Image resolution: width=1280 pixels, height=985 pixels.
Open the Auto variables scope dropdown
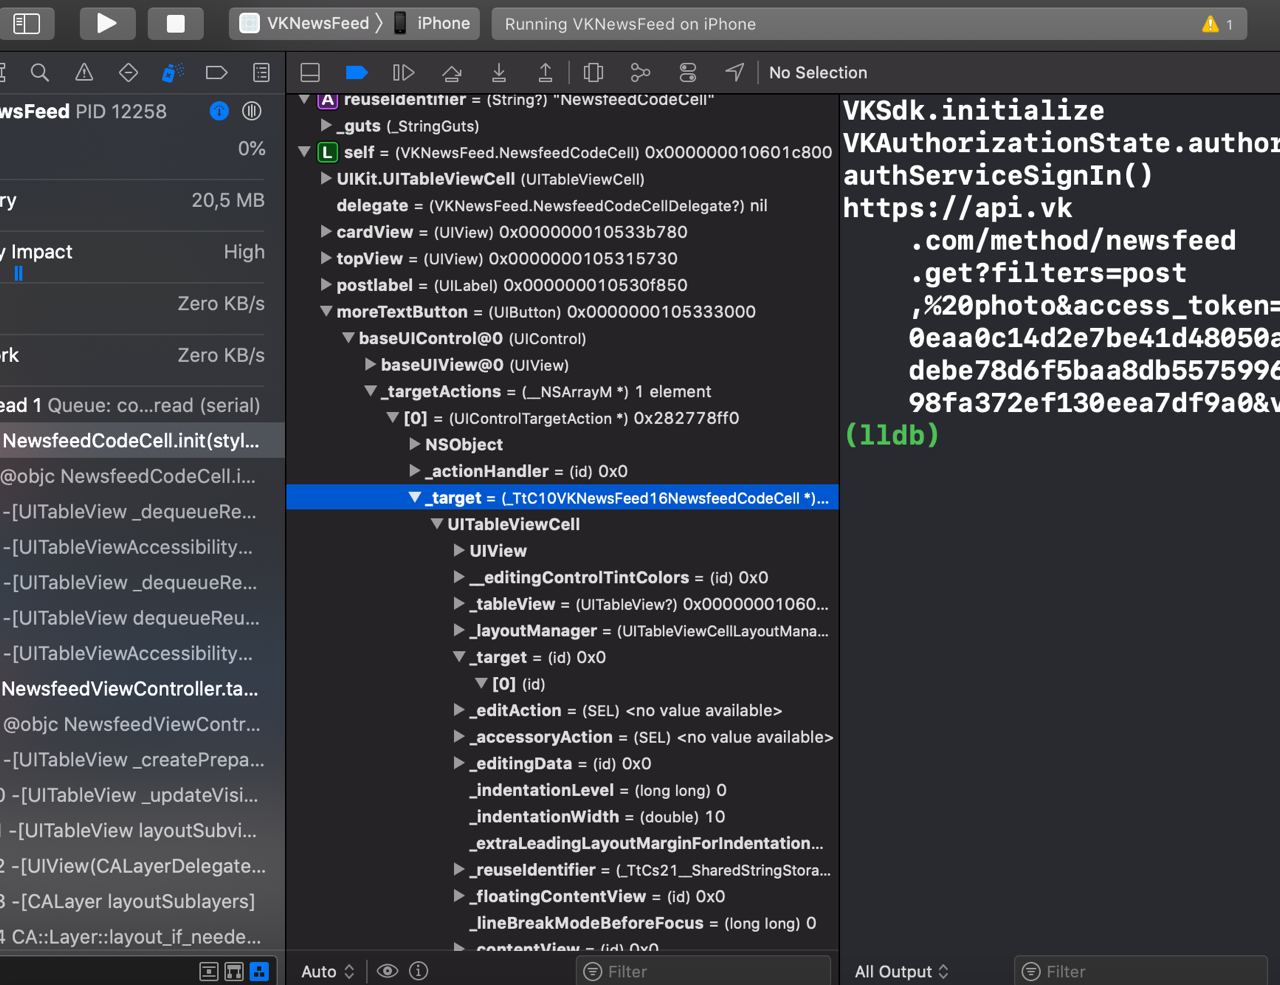pyautogui.click(x=328, y=971)
